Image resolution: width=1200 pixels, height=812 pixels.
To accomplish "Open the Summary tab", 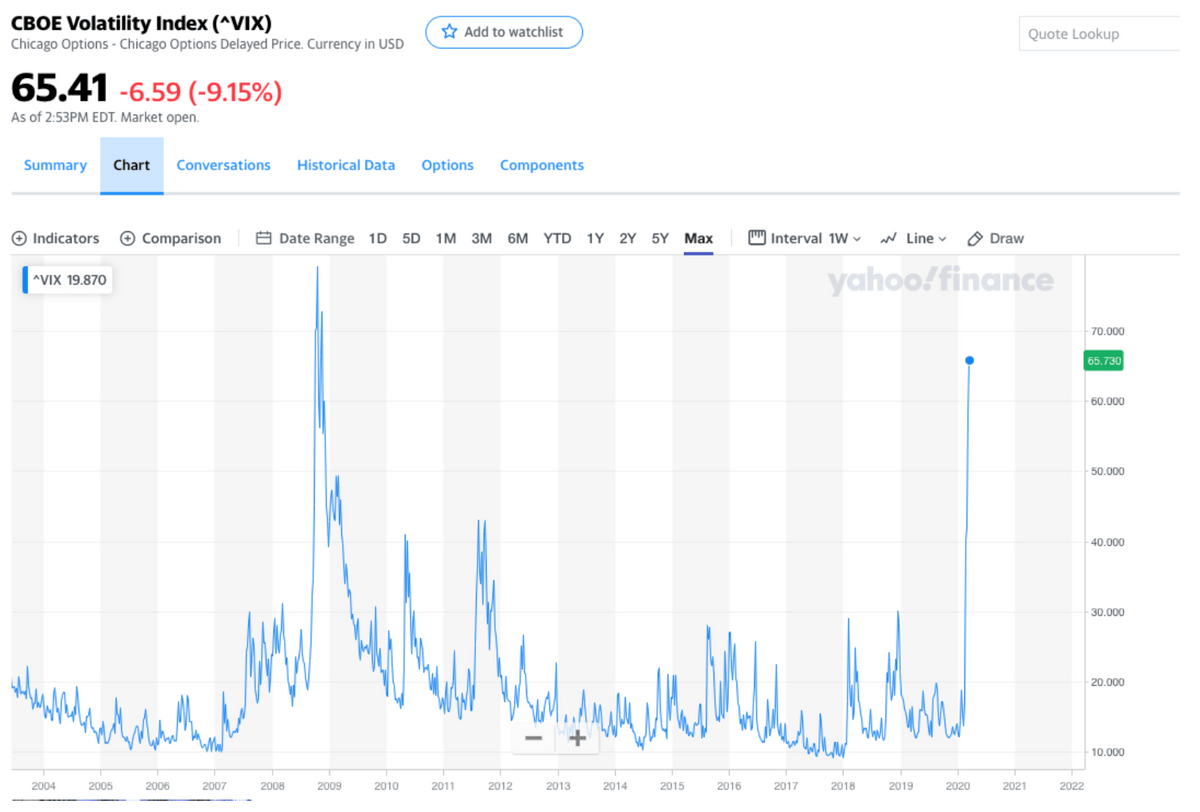I will (x=55, y=165).
